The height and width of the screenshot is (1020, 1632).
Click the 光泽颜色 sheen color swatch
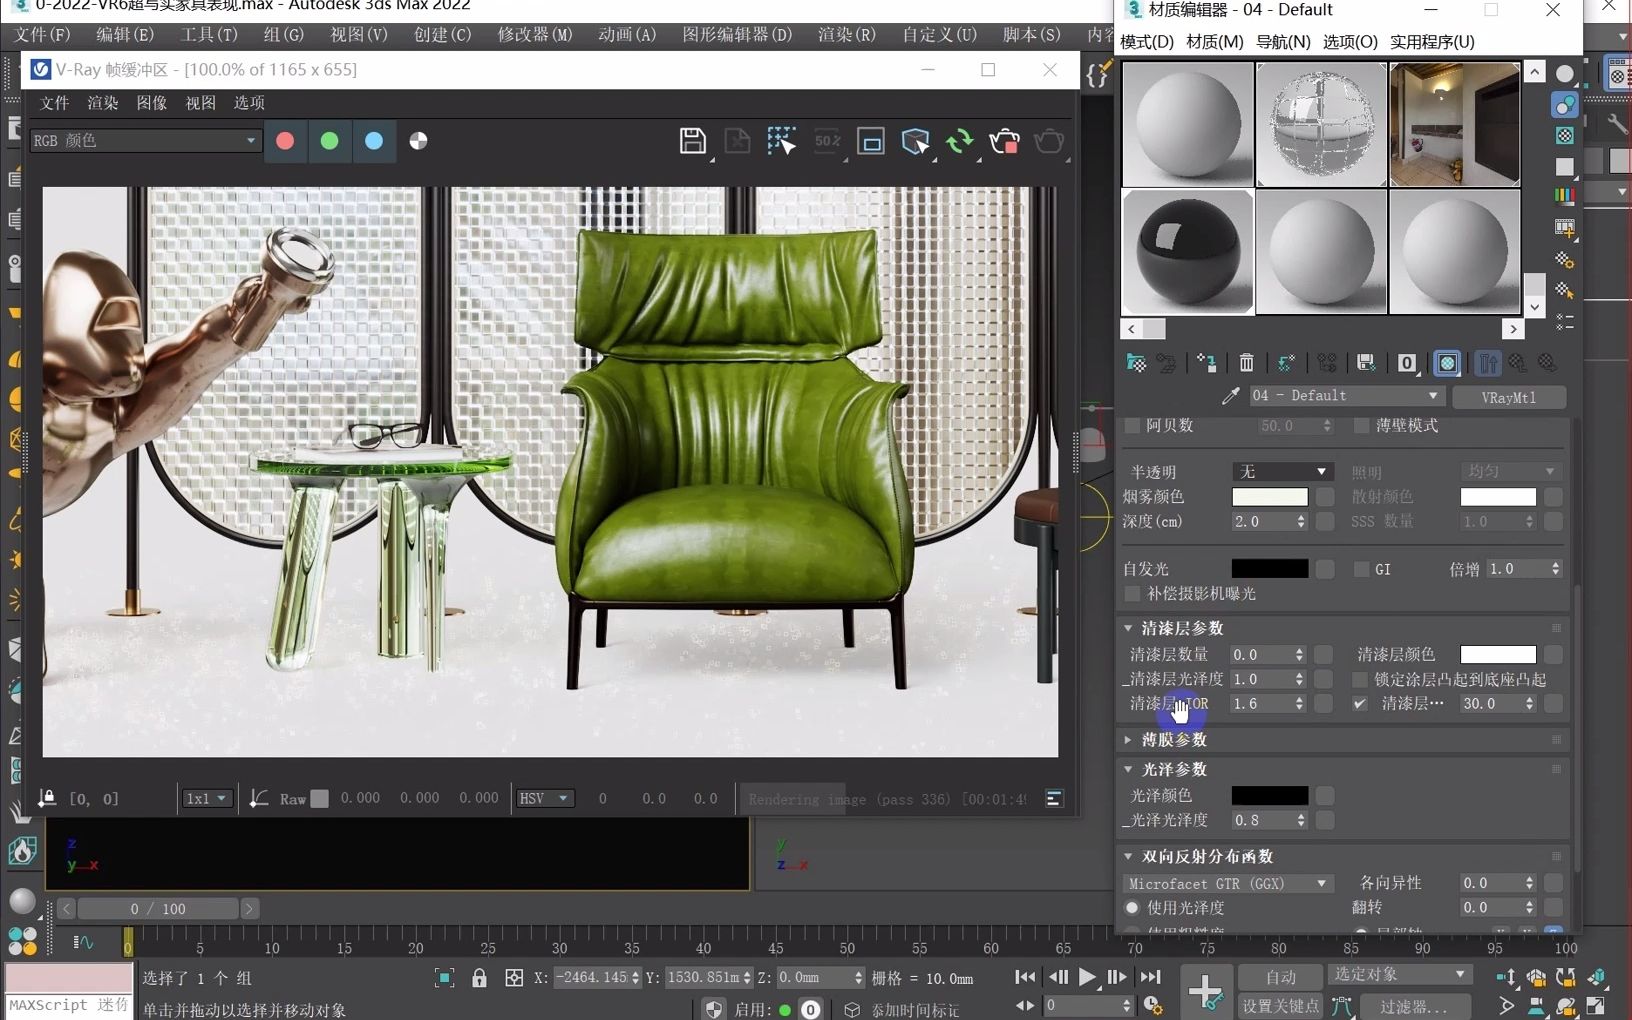[1270, 795]
